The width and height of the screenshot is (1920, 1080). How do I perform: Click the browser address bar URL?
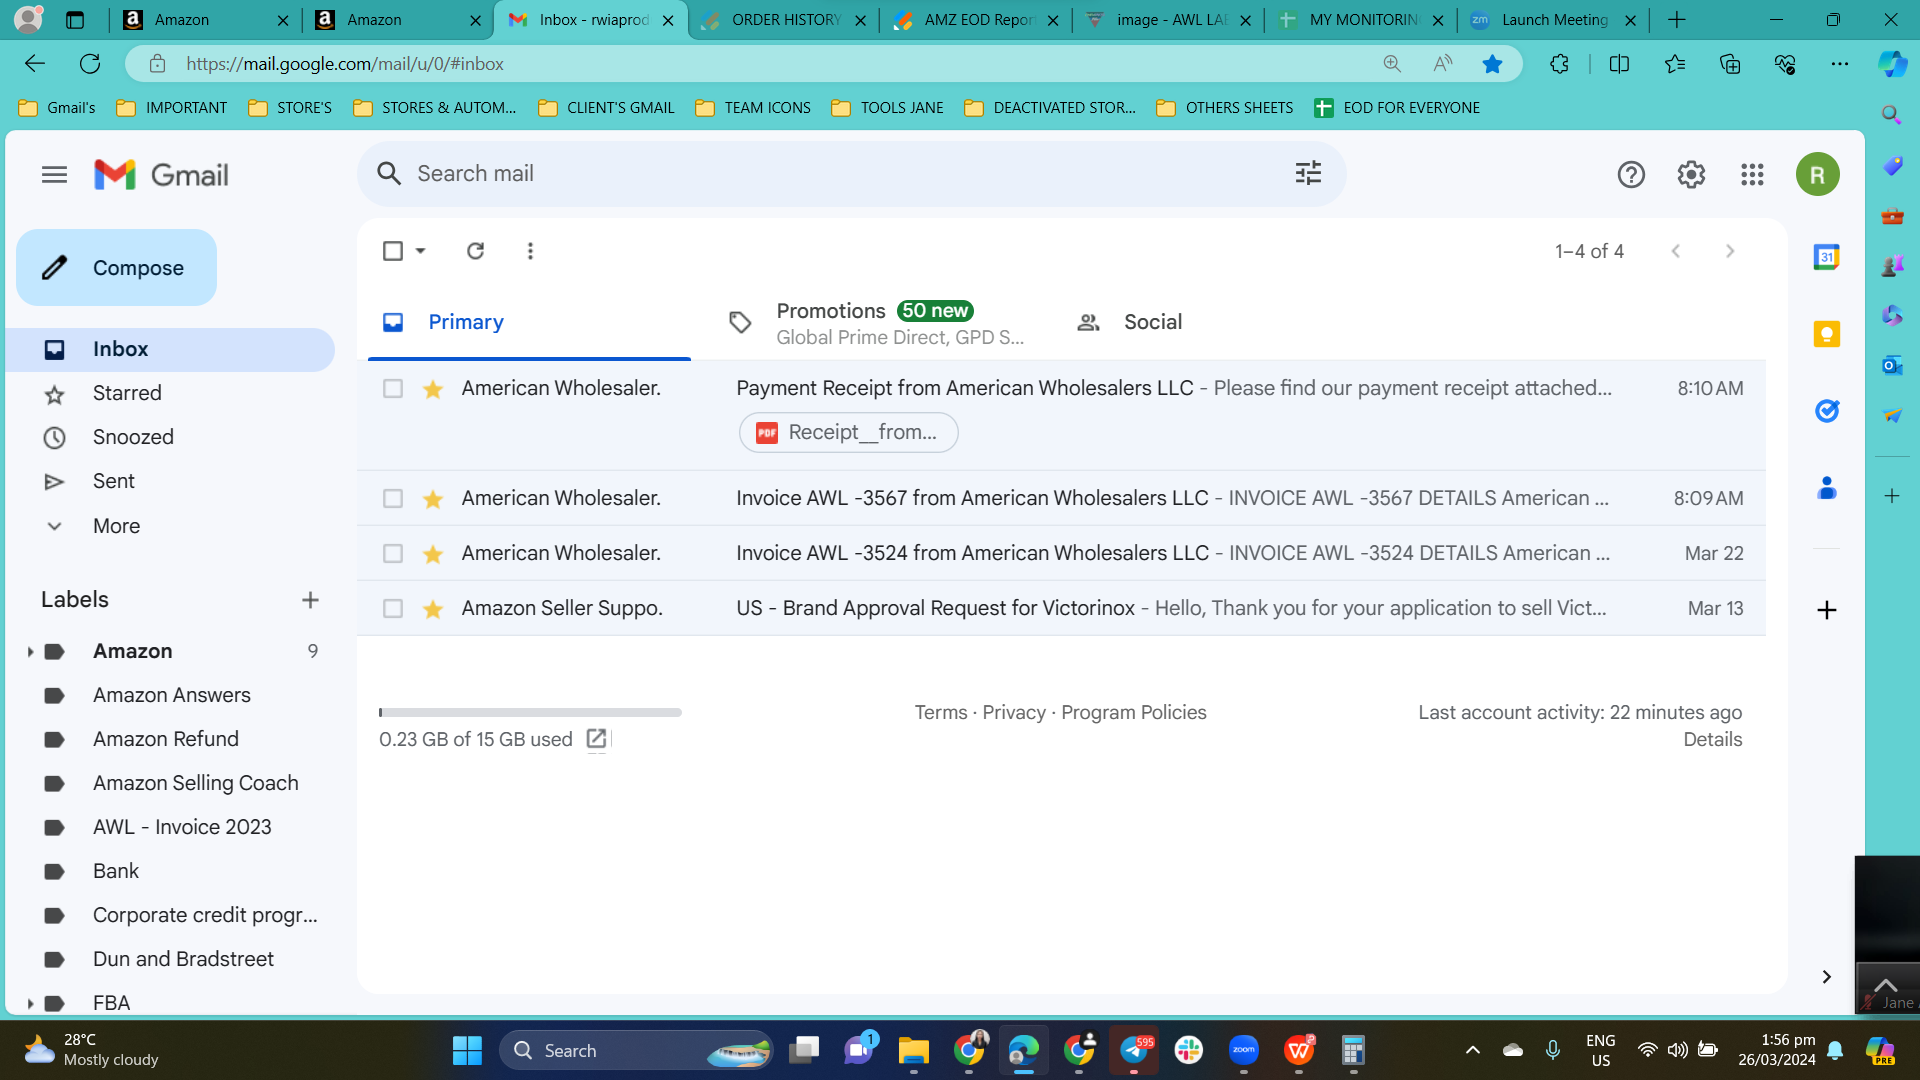click(344, 64)
